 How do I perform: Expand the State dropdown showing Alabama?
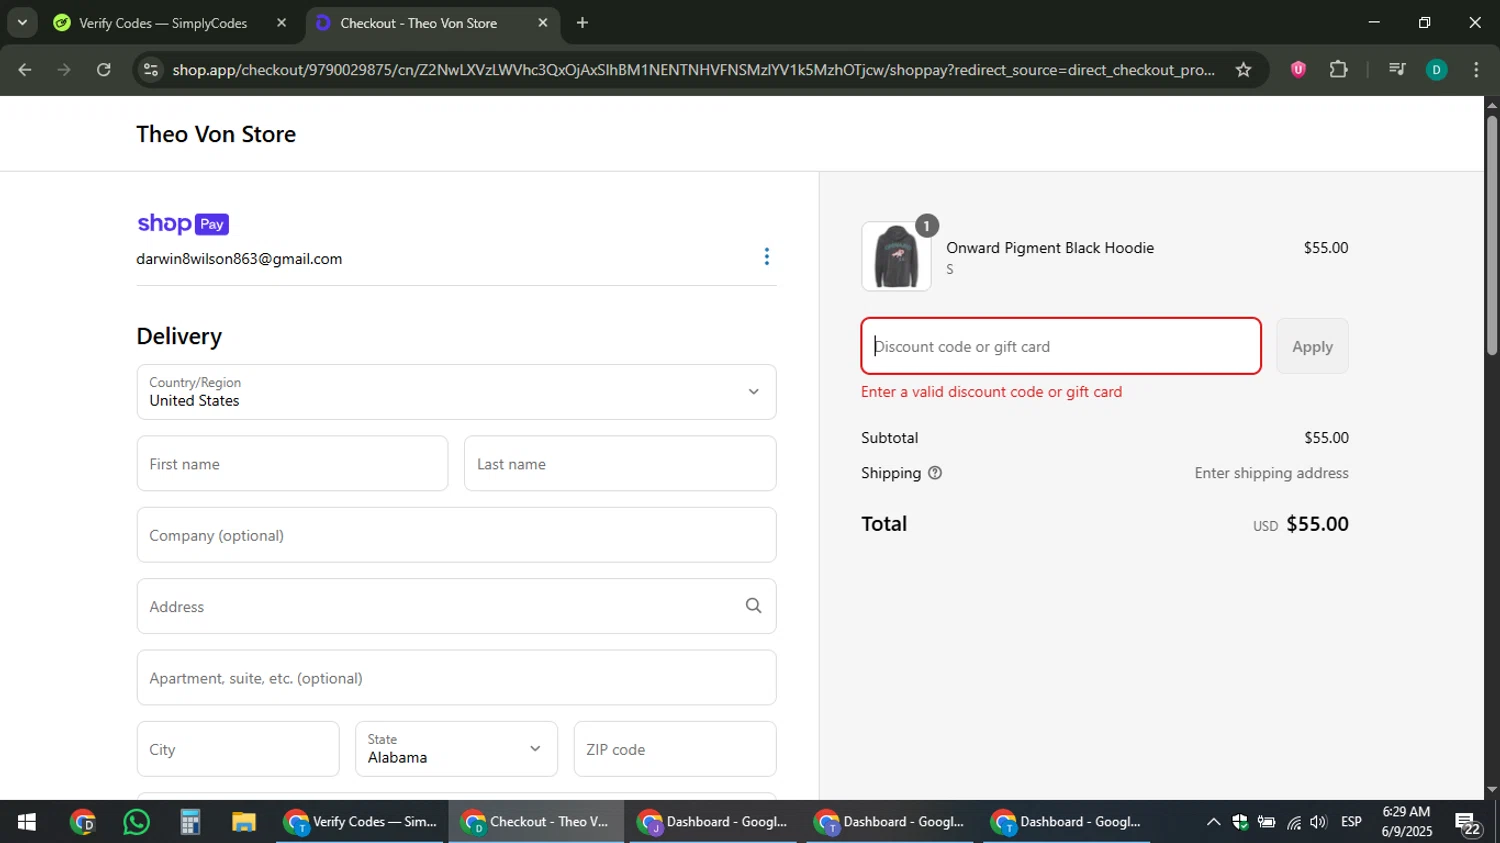click(456, 749)
